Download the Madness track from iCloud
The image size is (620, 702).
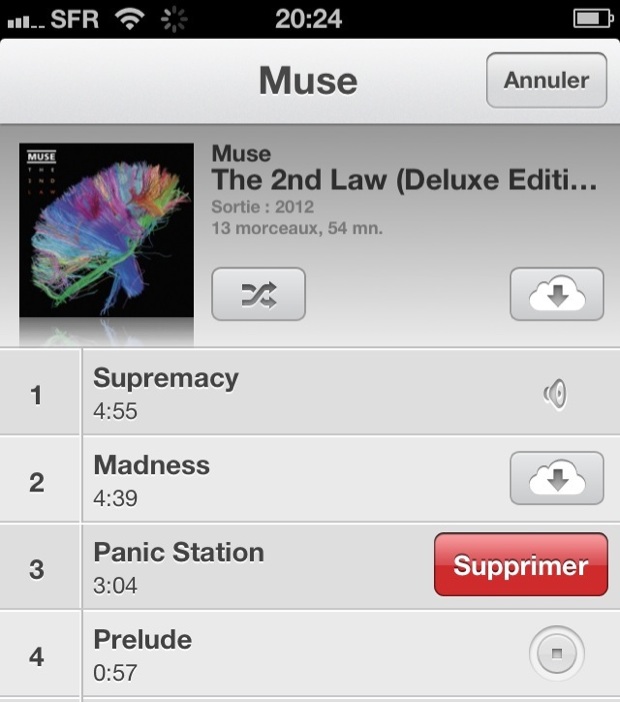pyautogui.click(x=557, y=478)
